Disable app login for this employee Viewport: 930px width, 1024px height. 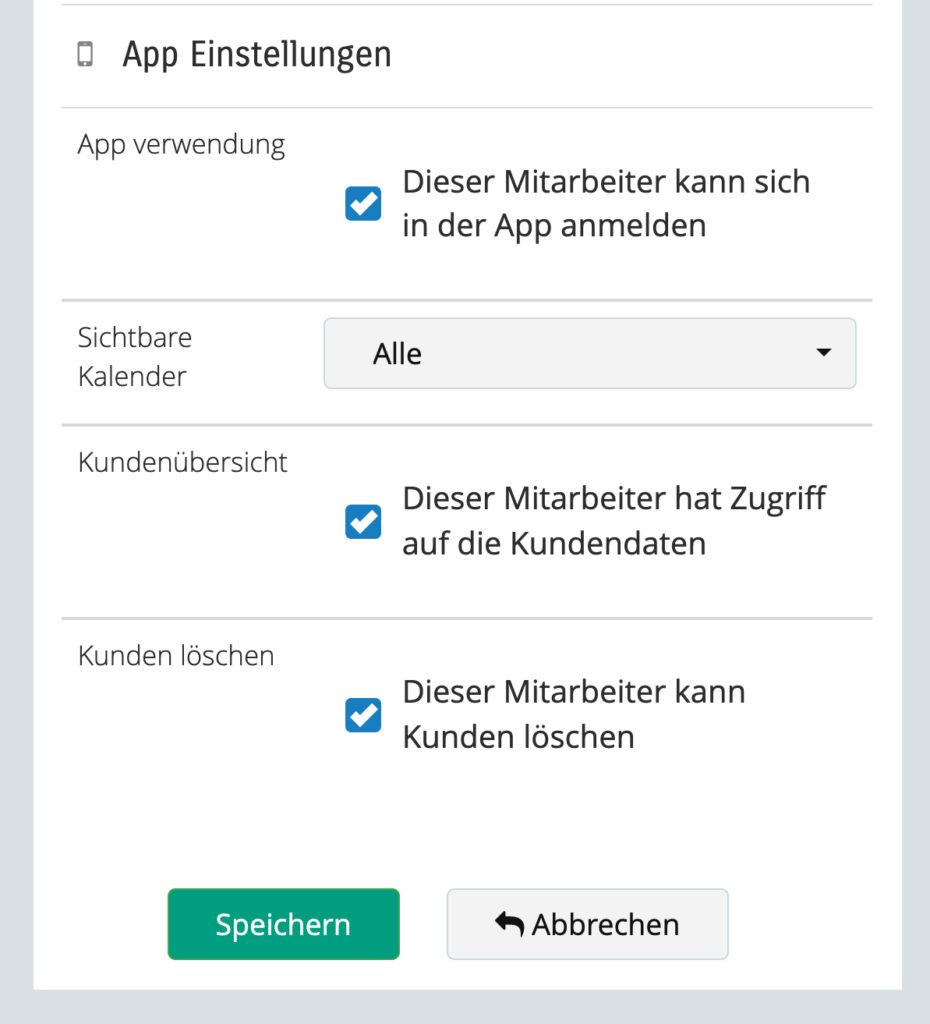(363, 204)
